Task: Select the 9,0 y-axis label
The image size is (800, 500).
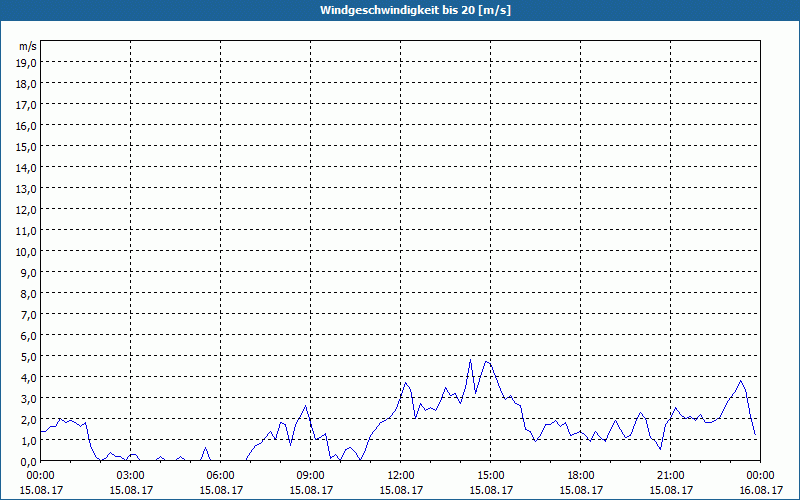Action: click(x=29, y=272)
